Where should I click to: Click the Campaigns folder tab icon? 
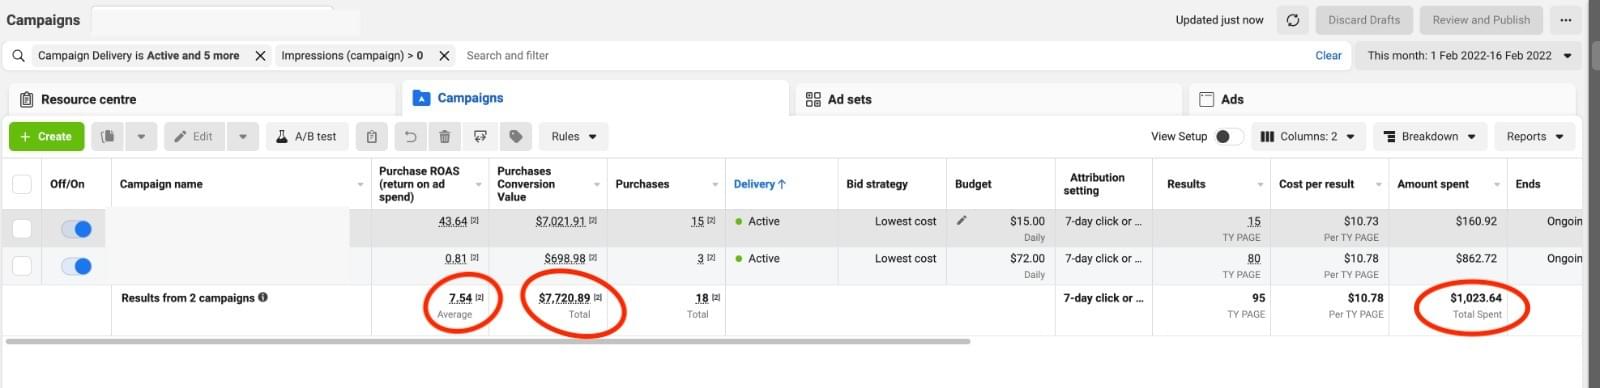[x=422, y=98]
